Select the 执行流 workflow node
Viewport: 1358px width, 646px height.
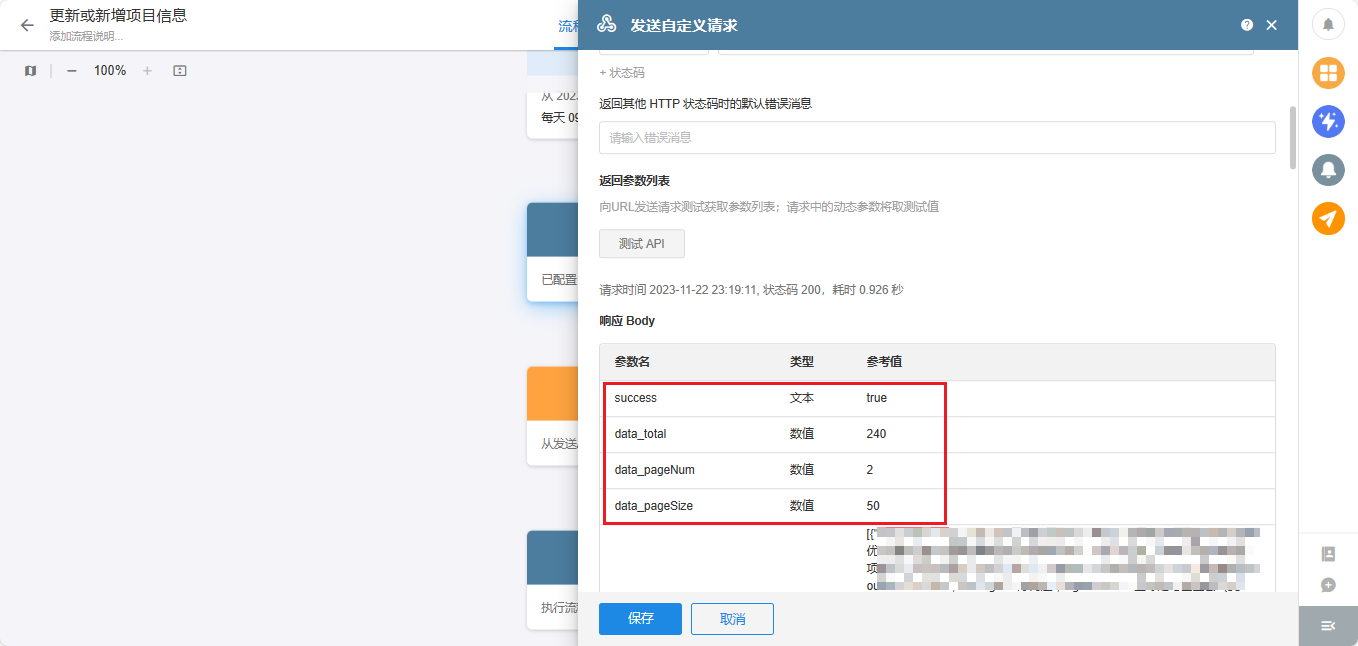[x=552, y=580]
